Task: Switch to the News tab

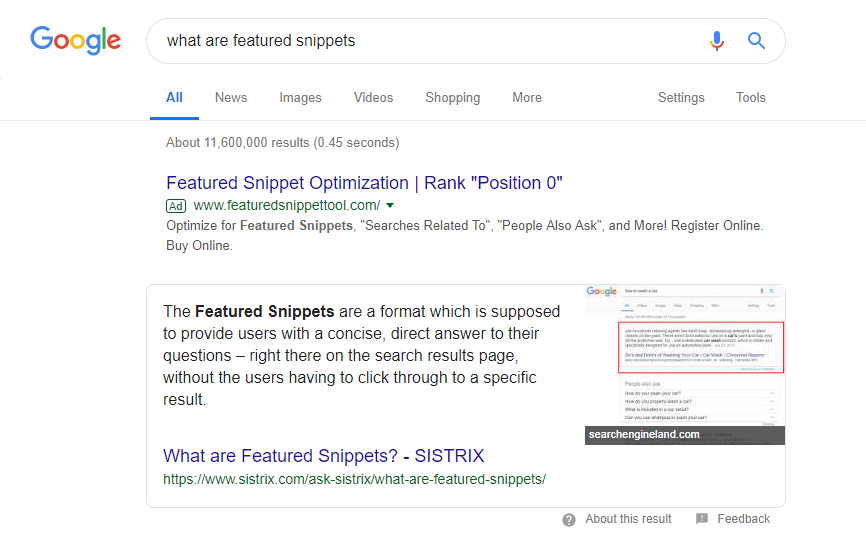Action: pyautogui.click(x=231, y=98)
